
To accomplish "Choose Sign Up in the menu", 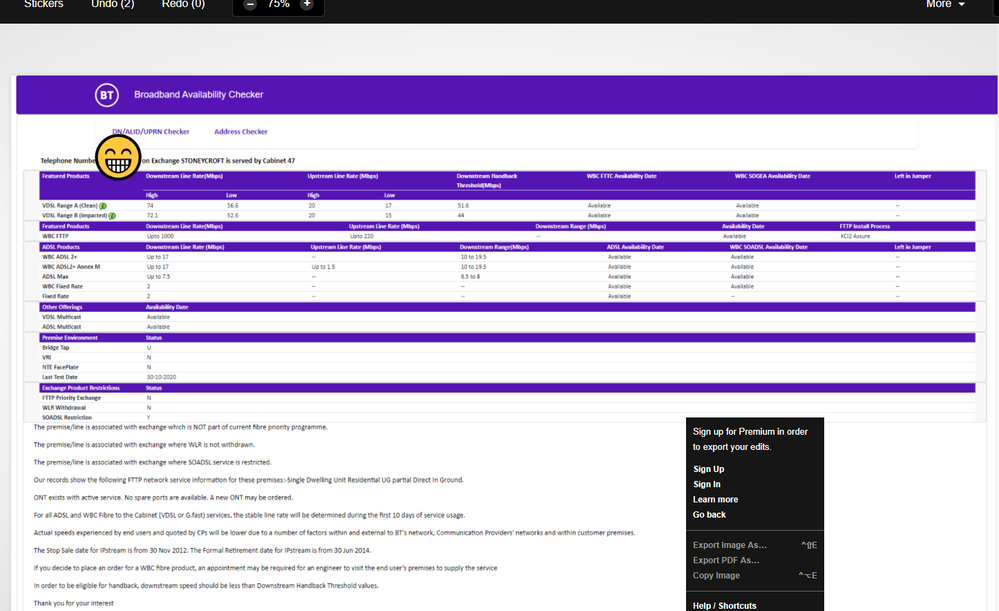I will pos(708,469).
